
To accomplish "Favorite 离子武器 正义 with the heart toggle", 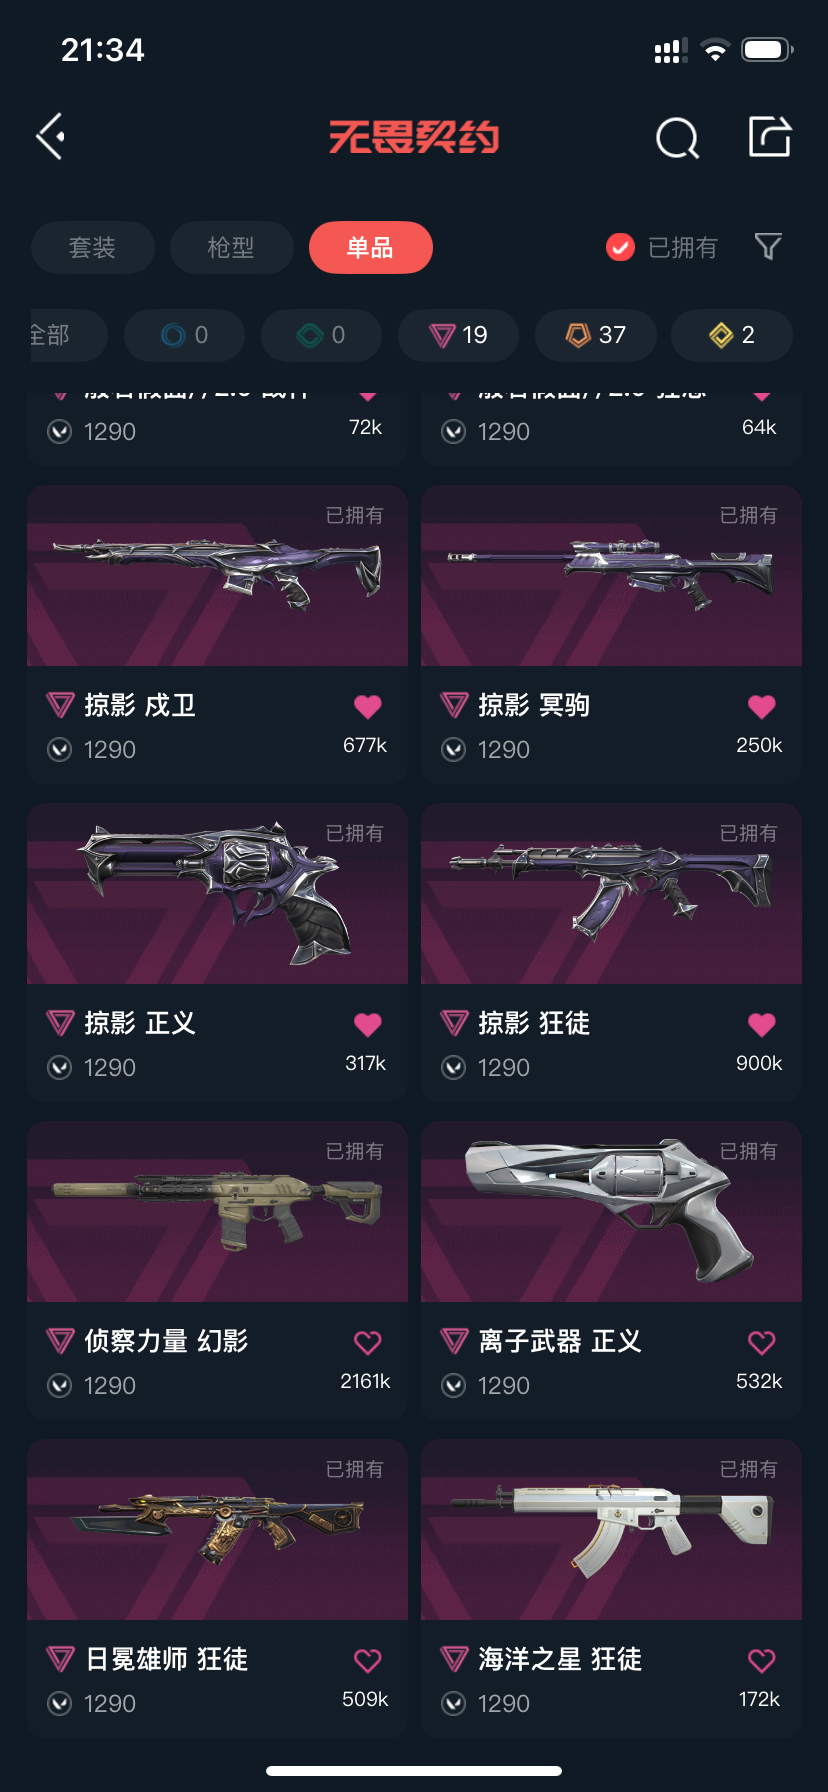I will (762, 1343).
